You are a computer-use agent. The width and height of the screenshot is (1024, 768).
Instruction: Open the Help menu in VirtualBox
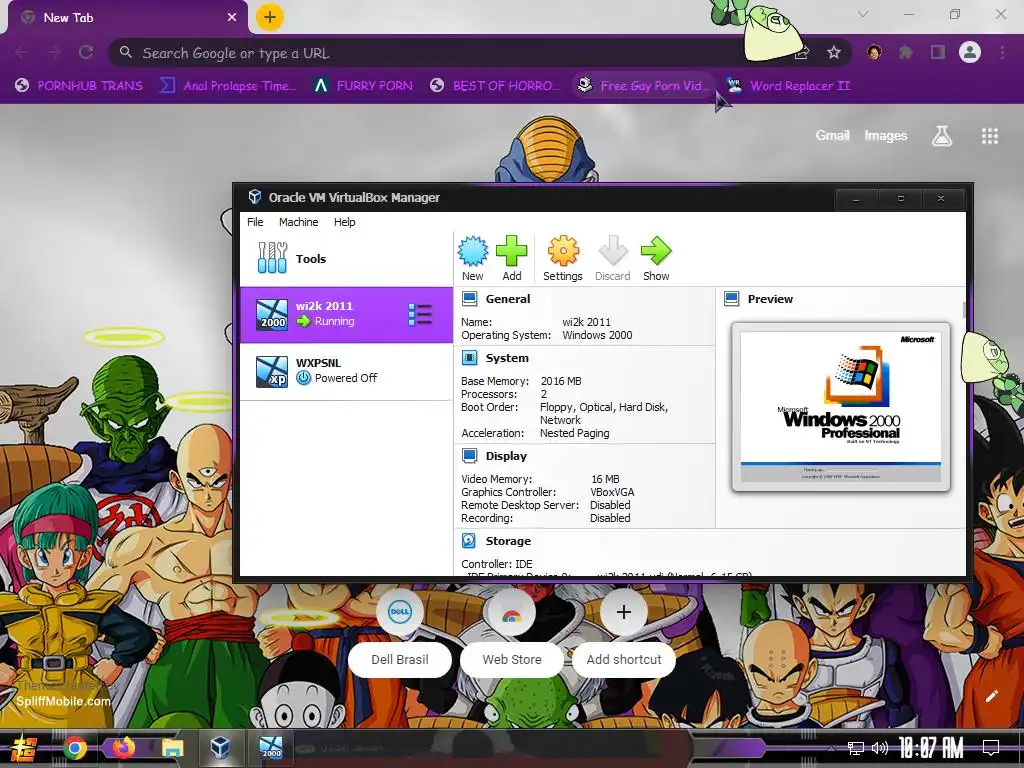344,222
